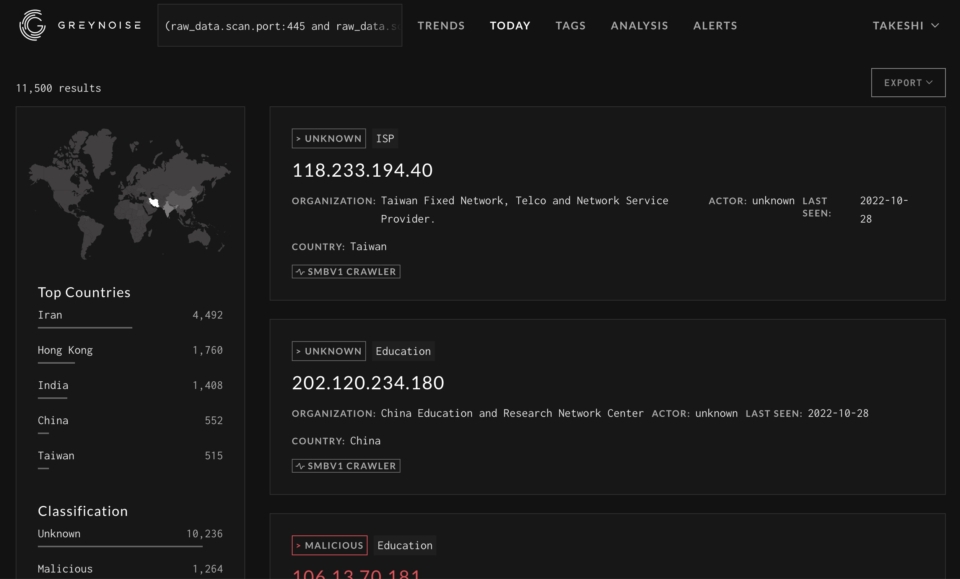Navigate to the ALERTS section

point(714,25)
